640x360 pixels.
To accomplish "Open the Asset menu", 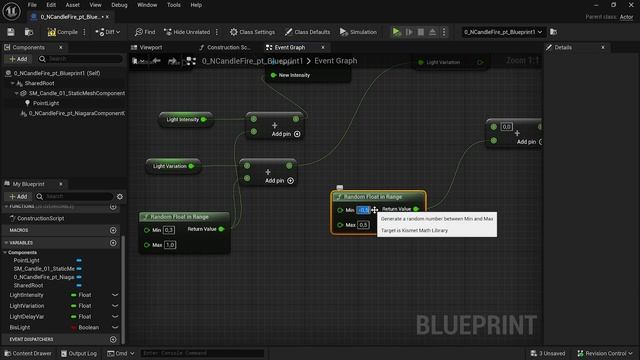I will [x=73, y=5].
